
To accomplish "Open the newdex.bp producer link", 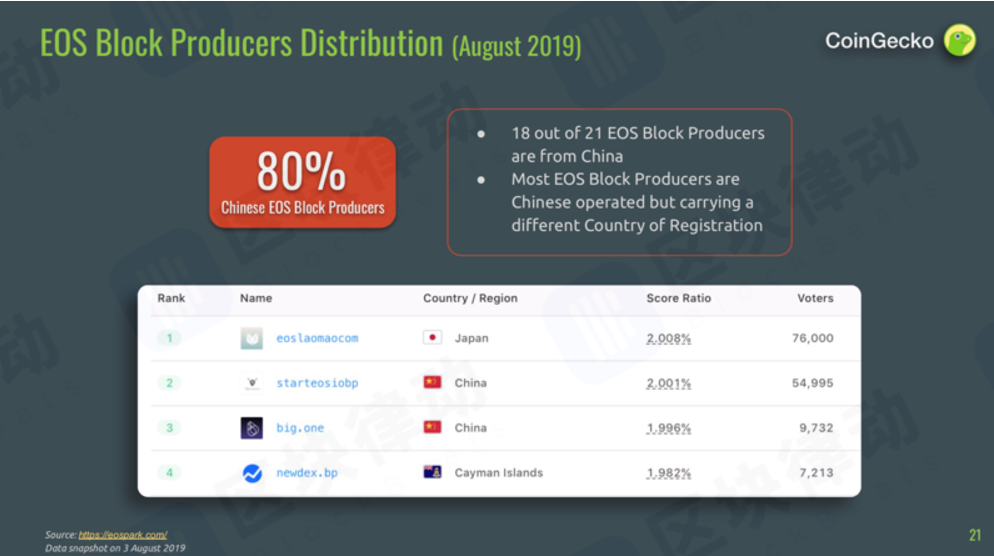I will [x=307, y=473].
